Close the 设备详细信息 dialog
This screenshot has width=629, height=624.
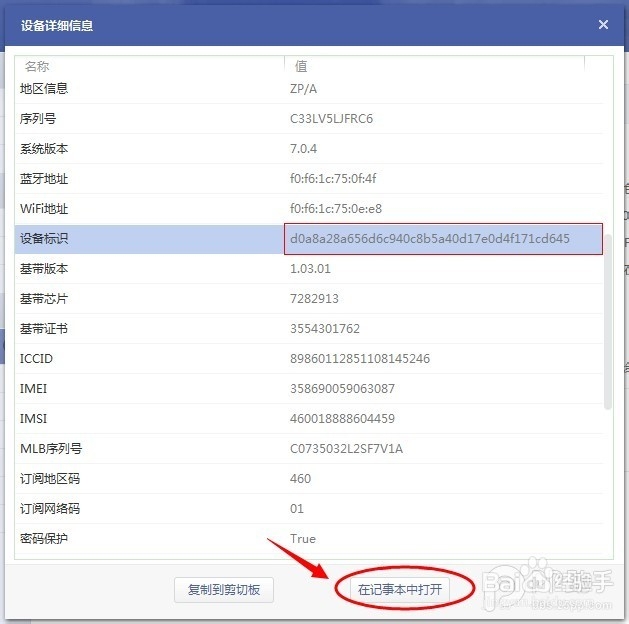pyautogui.click(x=603, y=25)
